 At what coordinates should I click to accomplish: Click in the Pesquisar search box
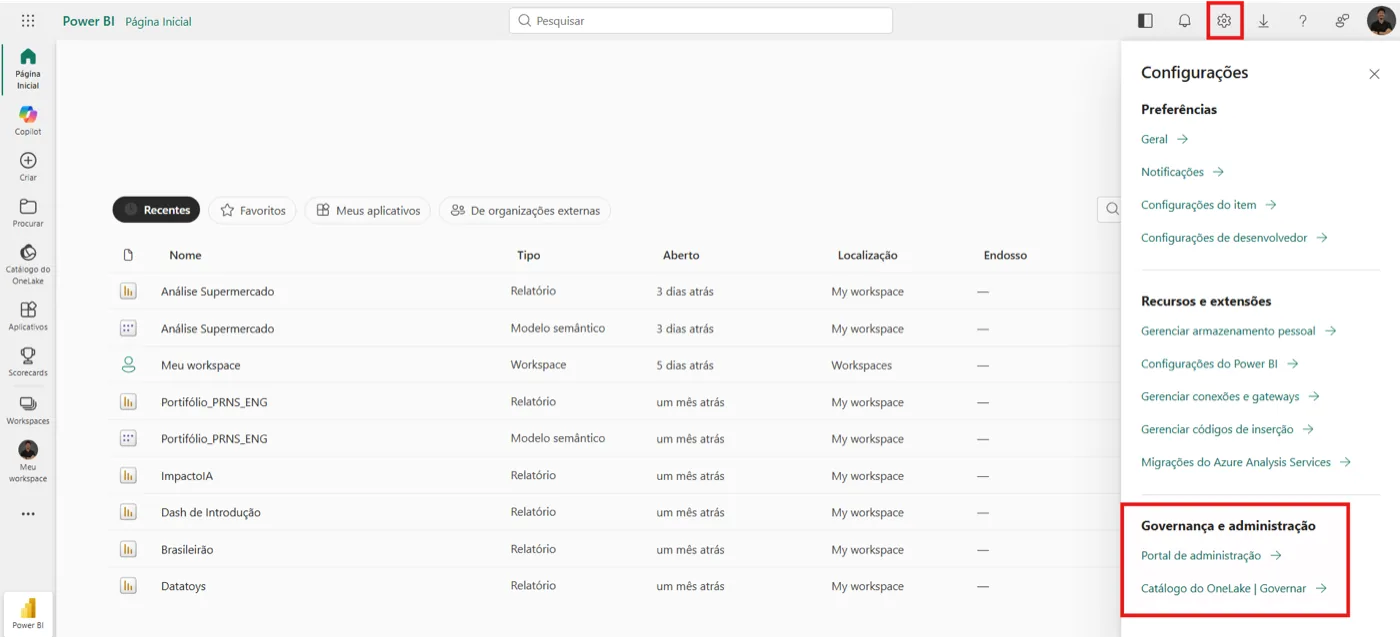[x=700, y=21]
